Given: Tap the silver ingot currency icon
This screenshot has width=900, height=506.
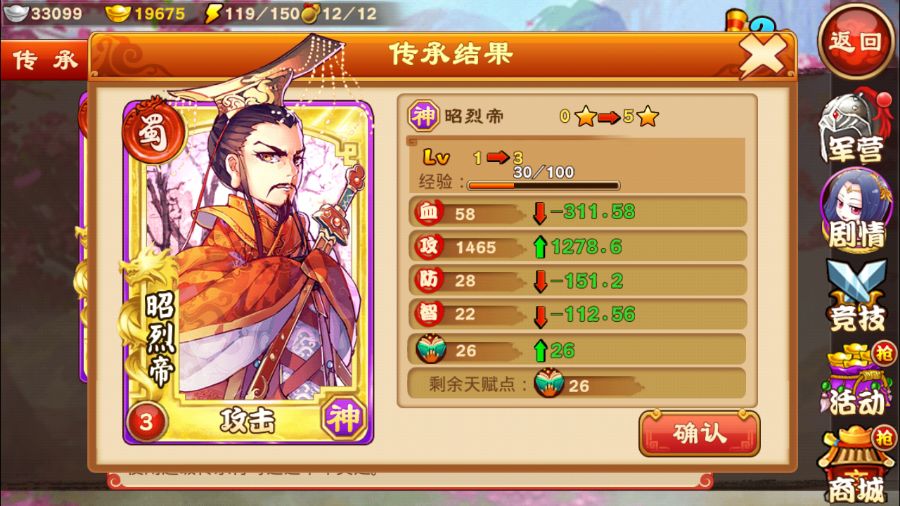Looking at the screenshot, I should pyautogui.click(x=15, y=13).
